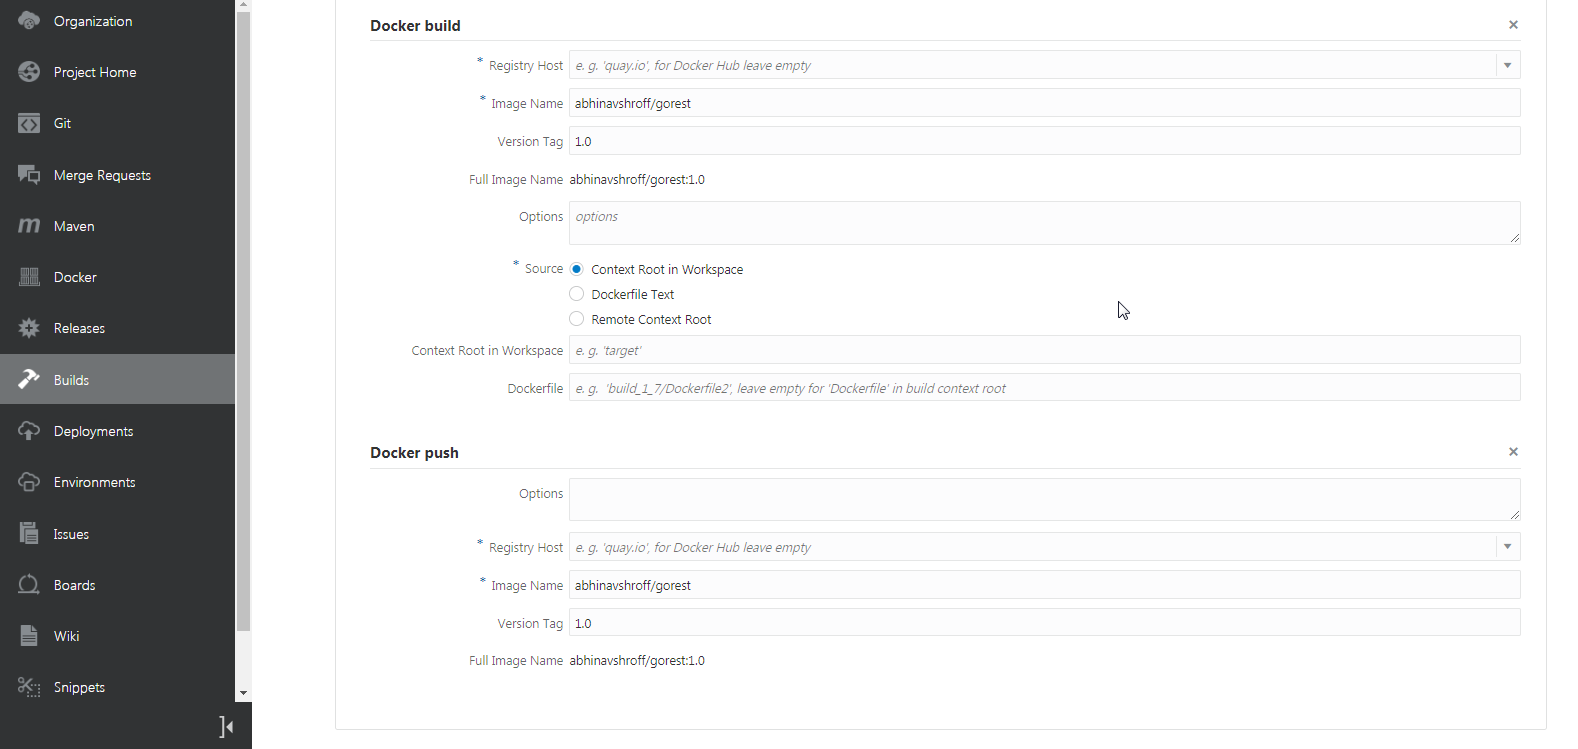
Task: Click the sidebar vertical scrollbar thumb
Action: 243,320
